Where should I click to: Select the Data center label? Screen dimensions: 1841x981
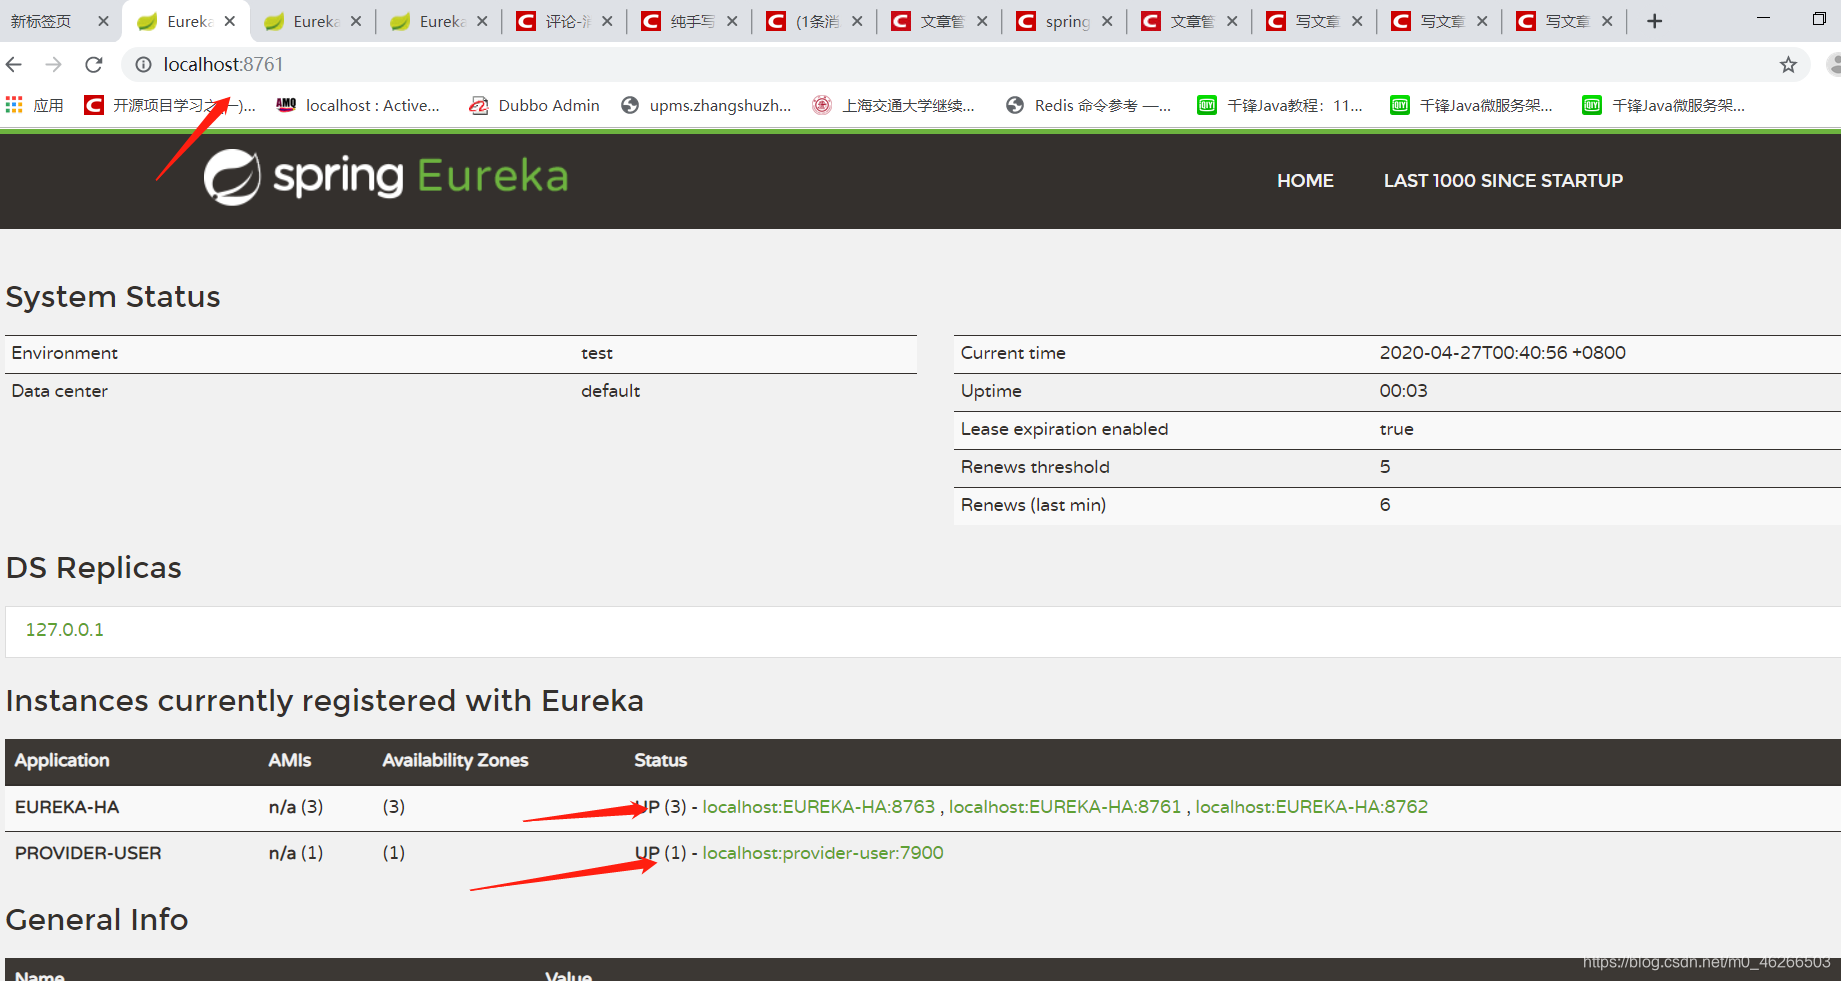(x=59, y=391)
